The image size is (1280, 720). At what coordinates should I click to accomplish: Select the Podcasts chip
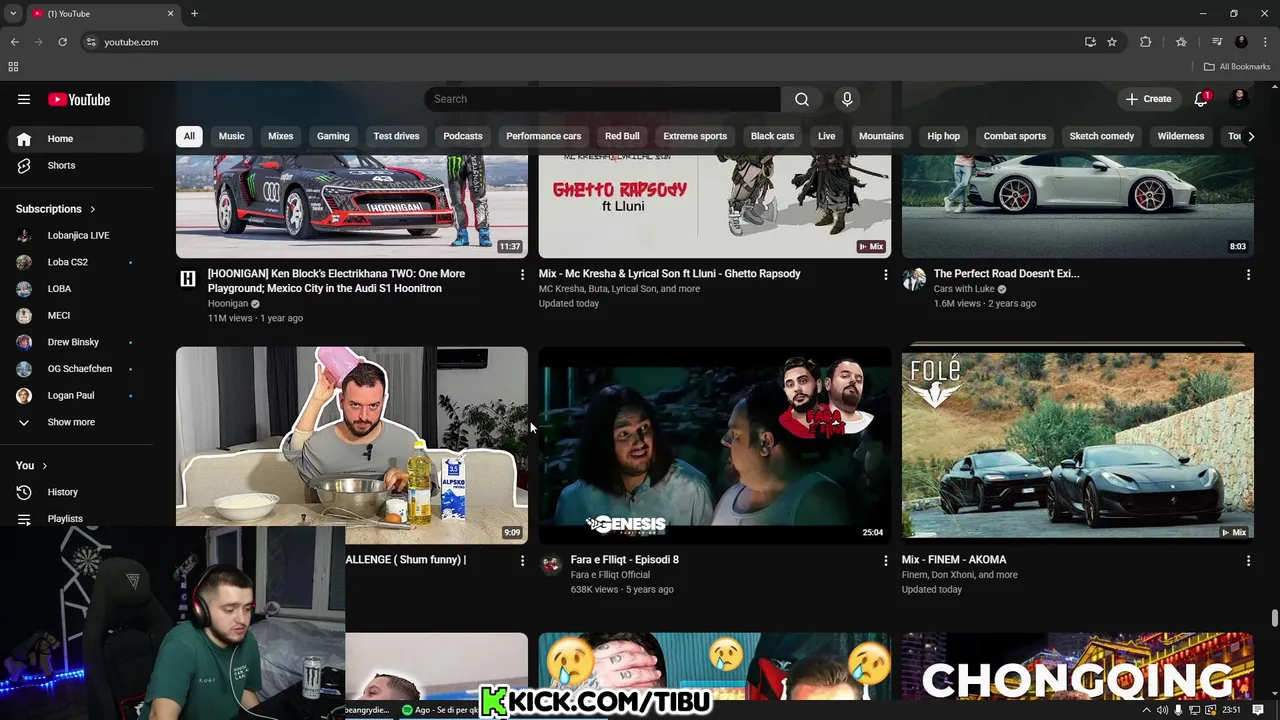[463, 136]
